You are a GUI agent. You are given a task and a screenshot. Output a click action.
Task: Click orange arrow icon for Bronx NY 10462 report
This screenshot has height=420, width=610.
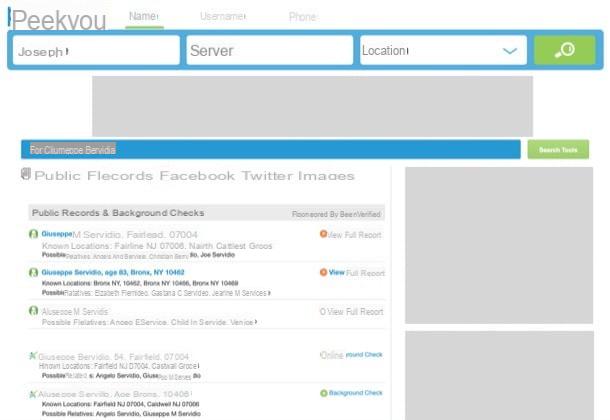(x=323, y=272)
